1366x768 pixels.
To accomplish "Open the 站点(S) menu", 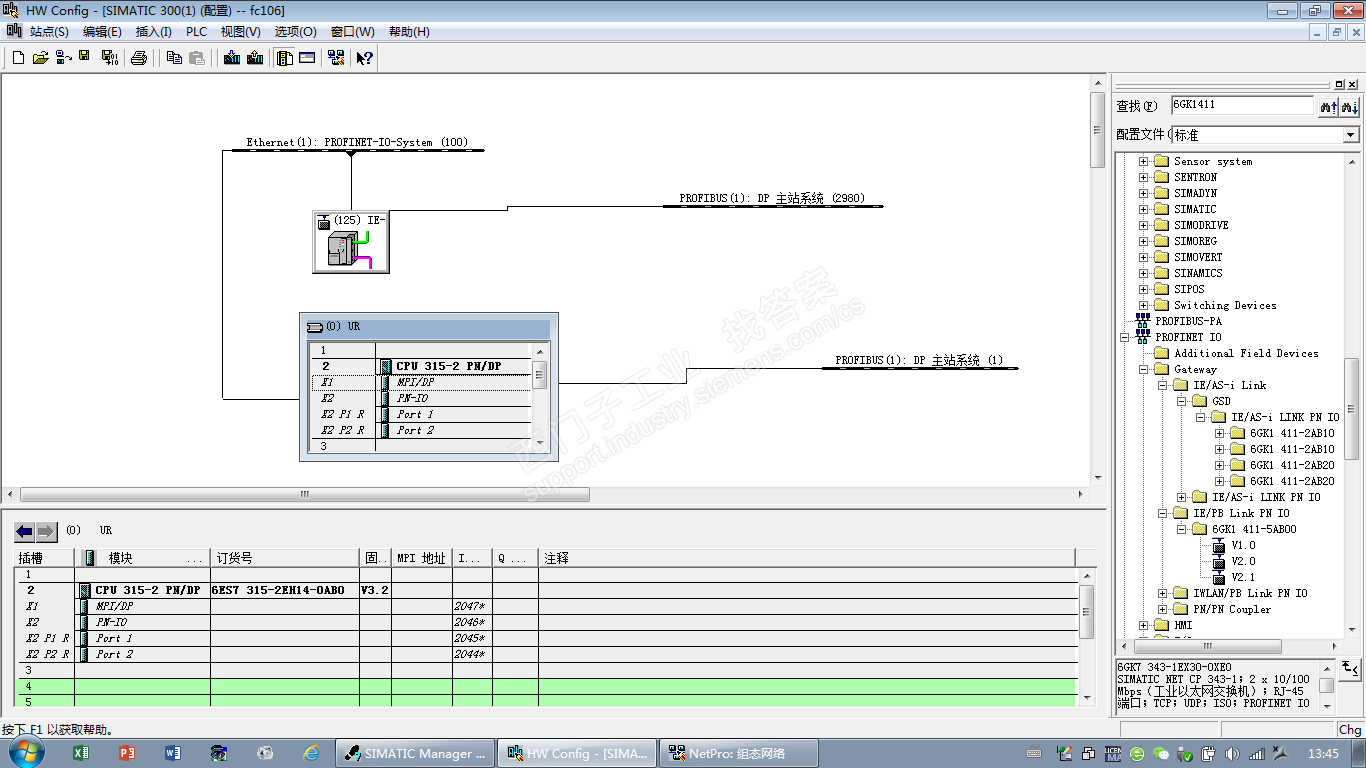I will point(49,32).
